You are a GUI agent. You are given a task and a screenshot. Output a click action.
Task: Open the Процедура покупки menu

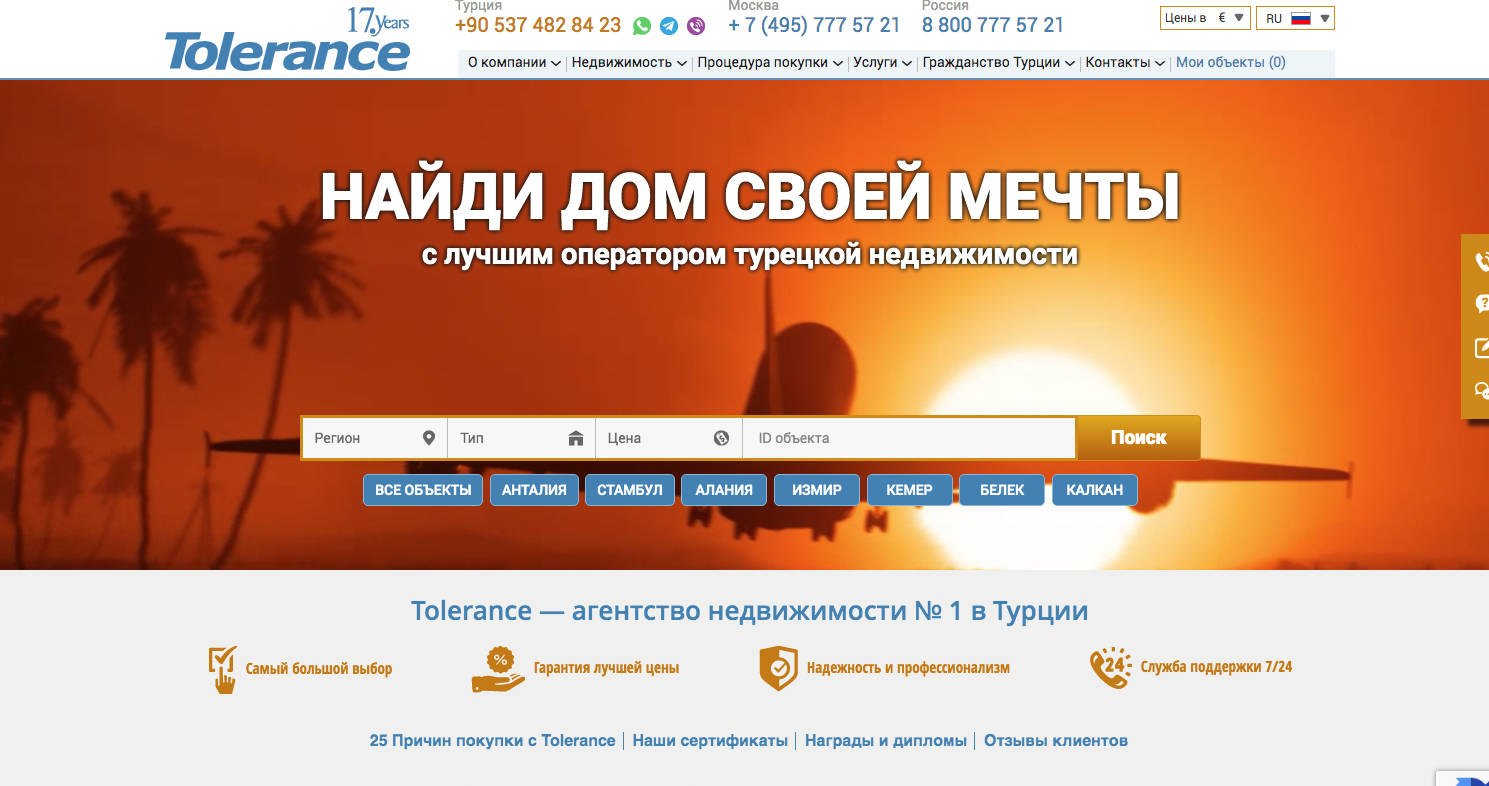(x=770, y=62)
